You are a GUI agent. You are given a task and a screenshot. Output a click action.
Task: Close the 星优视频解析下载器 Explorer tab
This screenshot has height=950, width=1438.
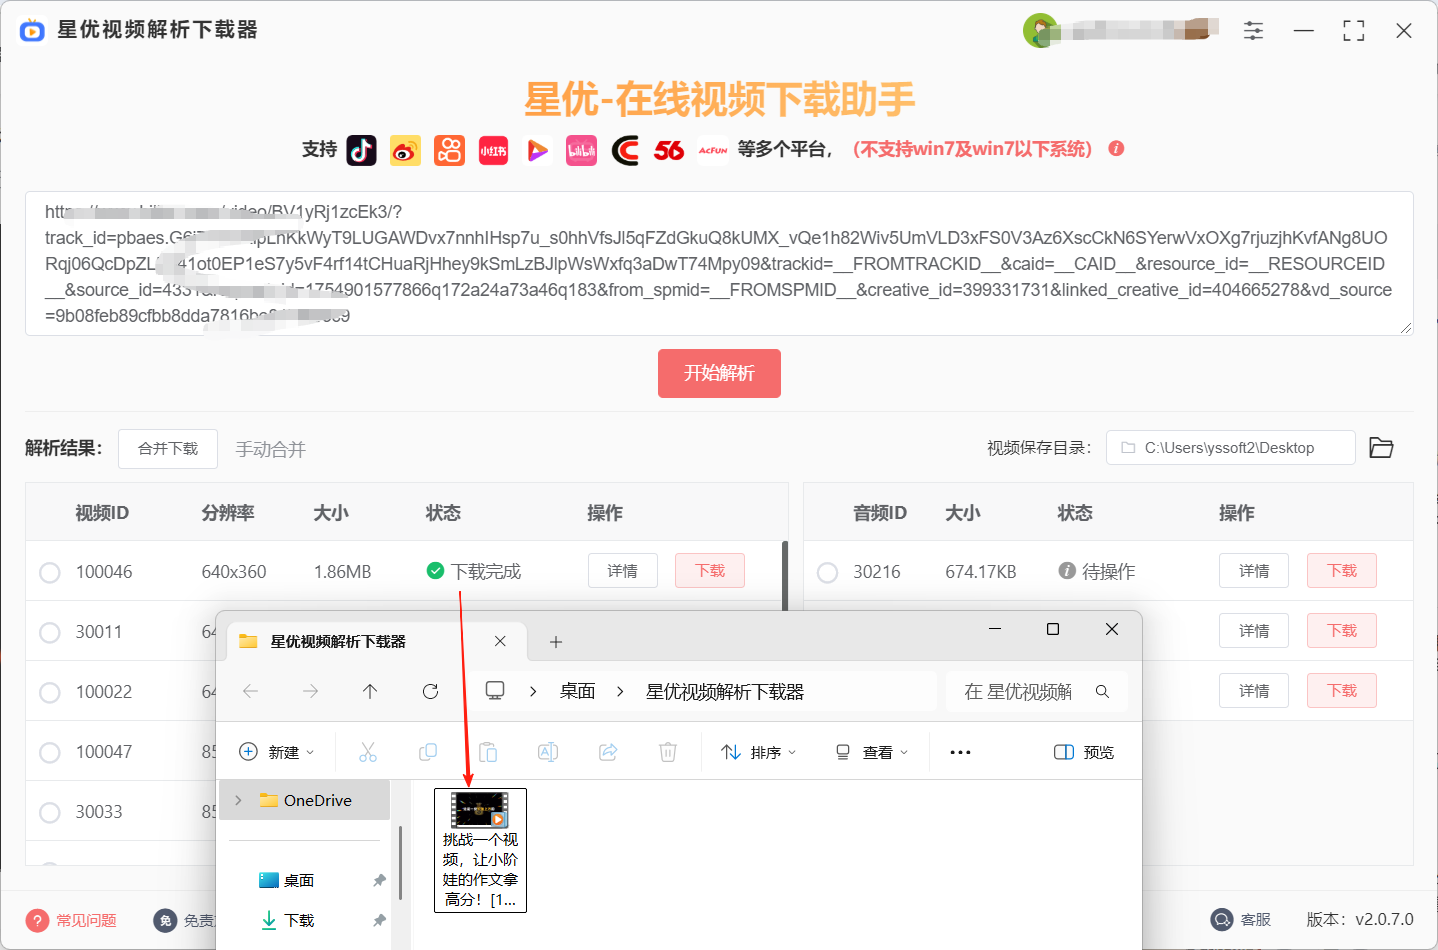pos(500,641)
